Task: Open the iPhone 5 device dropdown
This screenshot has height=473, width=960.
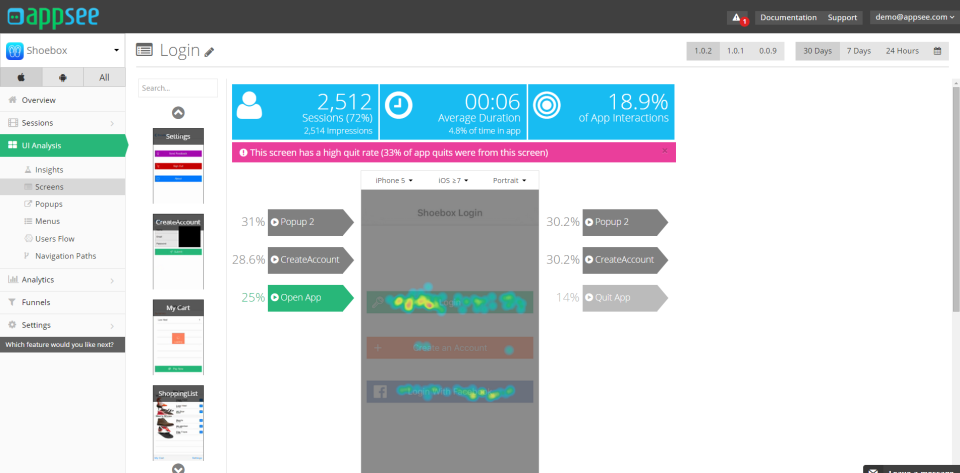Action: (x=394, y=181)
